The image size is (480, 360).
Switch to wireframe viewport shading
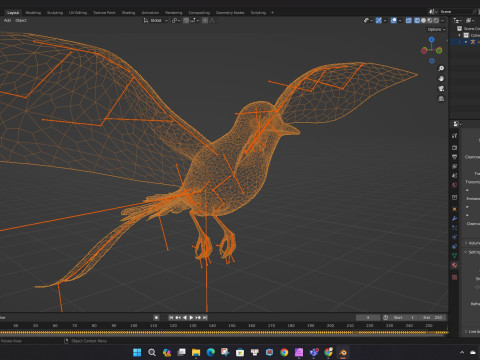pos(417,20)
